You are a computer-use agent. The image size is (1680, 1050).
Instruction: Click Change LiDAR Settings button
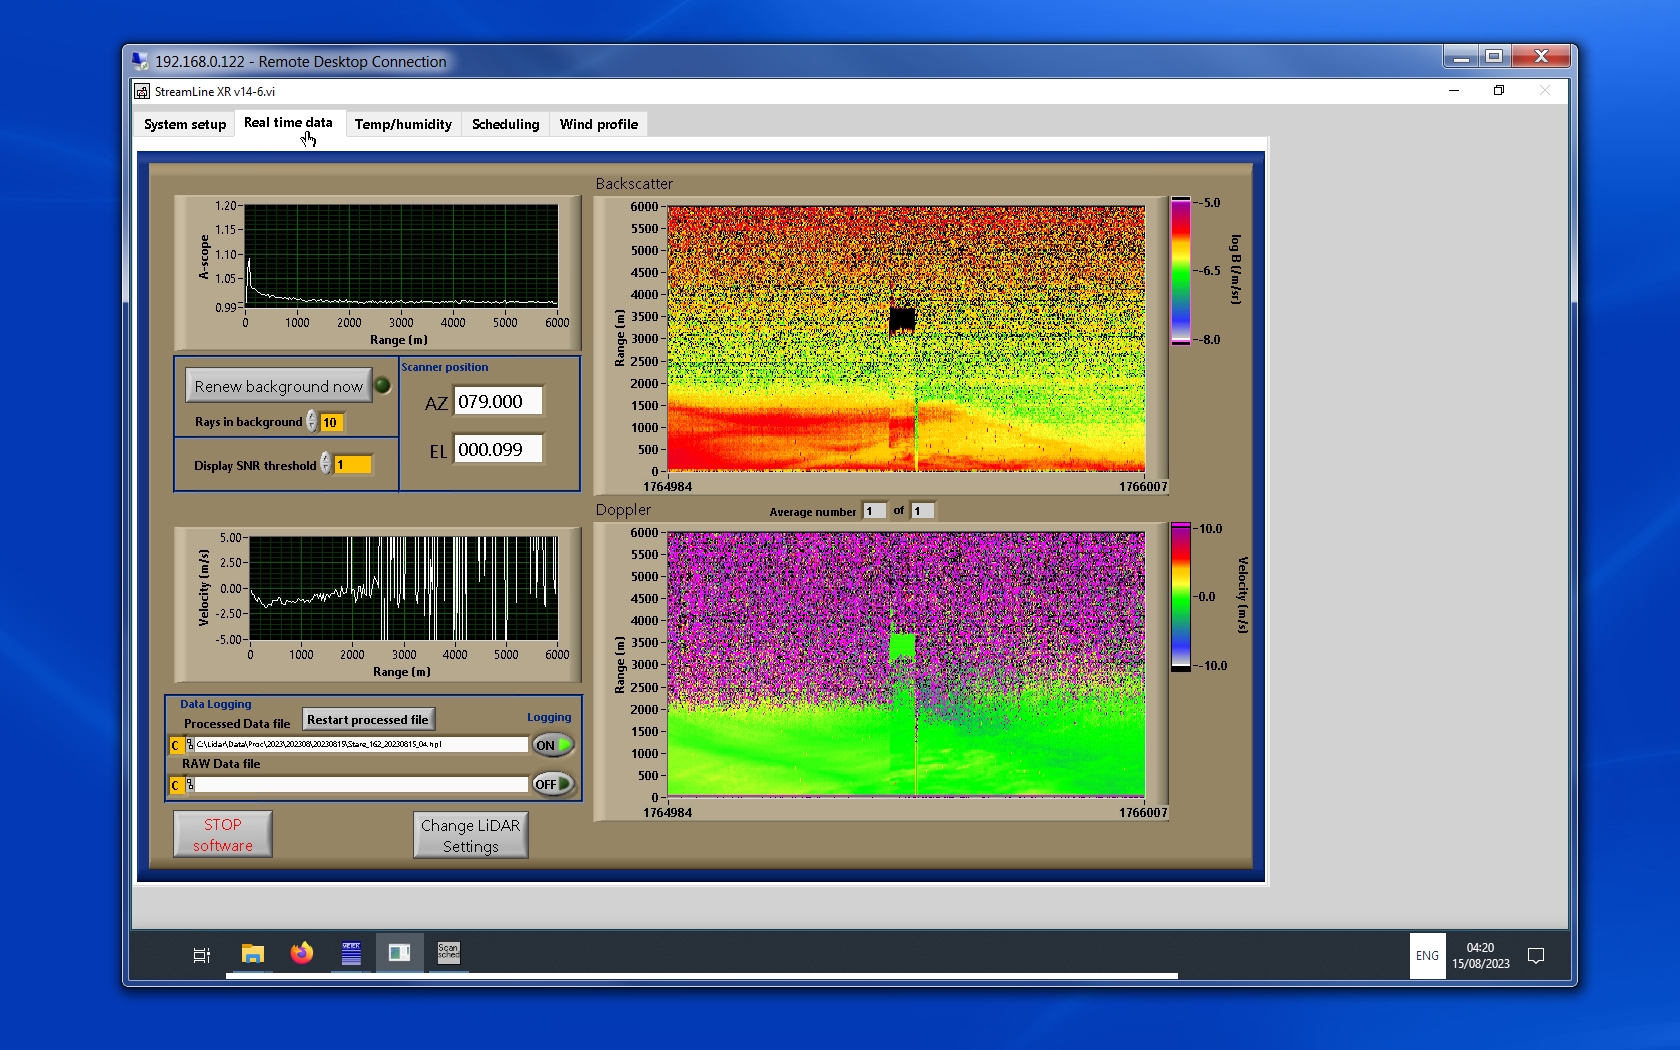click(x=470, y=835)
